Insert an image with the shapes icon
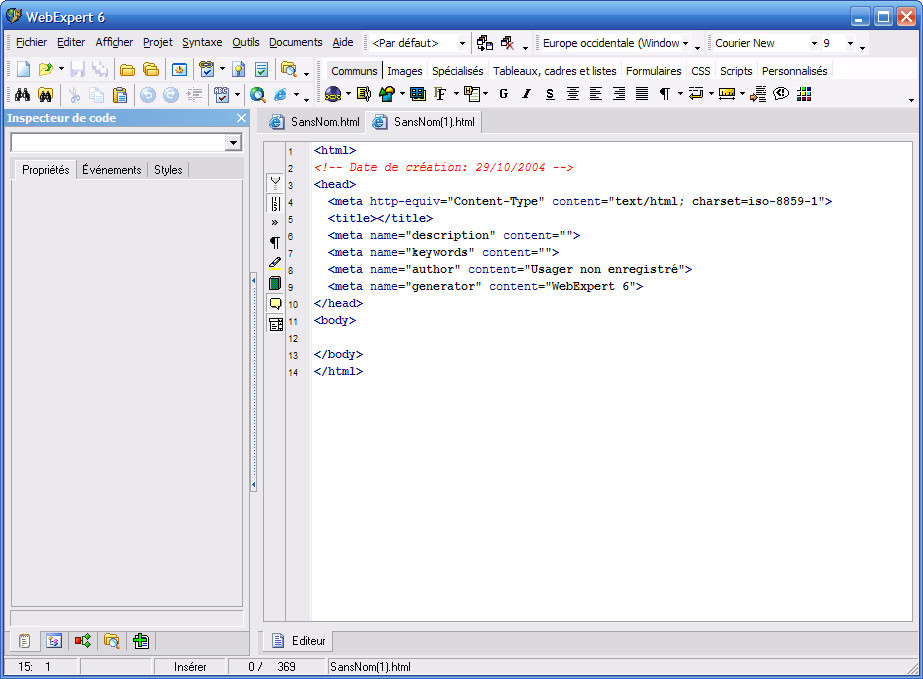 click(x=387, y=94)
